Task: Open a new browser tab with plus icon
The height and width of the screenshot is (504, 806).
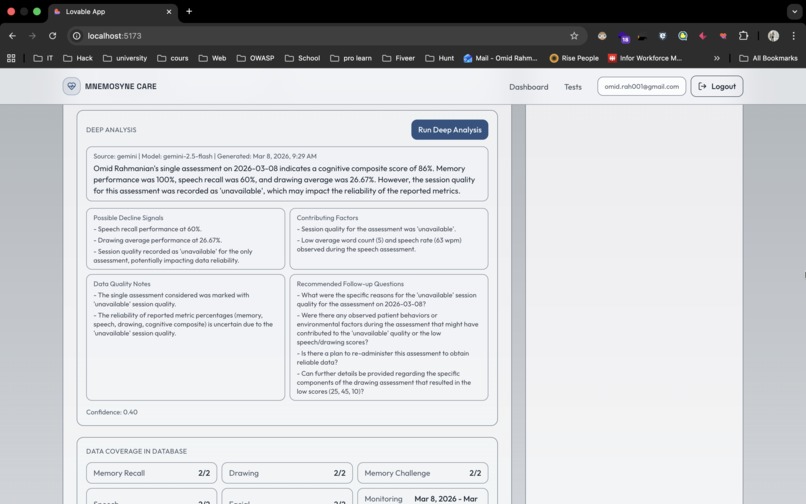Action: point(189,11)
